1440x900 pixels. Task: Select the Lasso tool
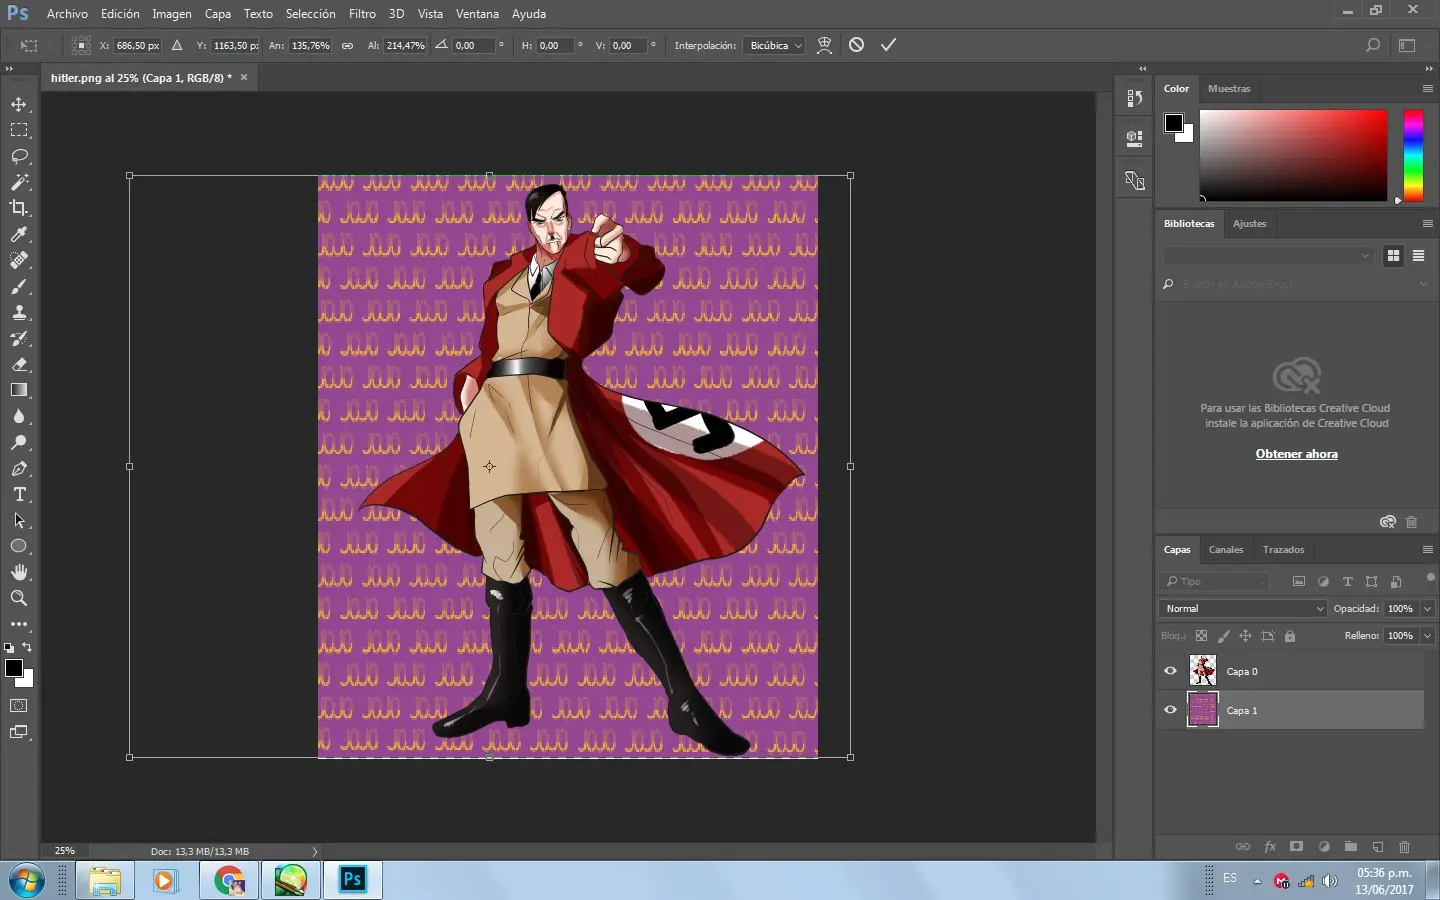tap(19, 156)
